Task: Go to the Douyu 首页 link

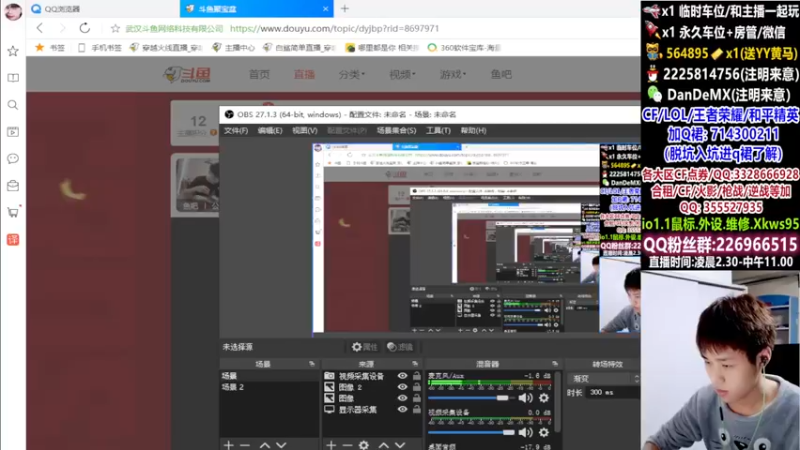Action: coord(259,74)
